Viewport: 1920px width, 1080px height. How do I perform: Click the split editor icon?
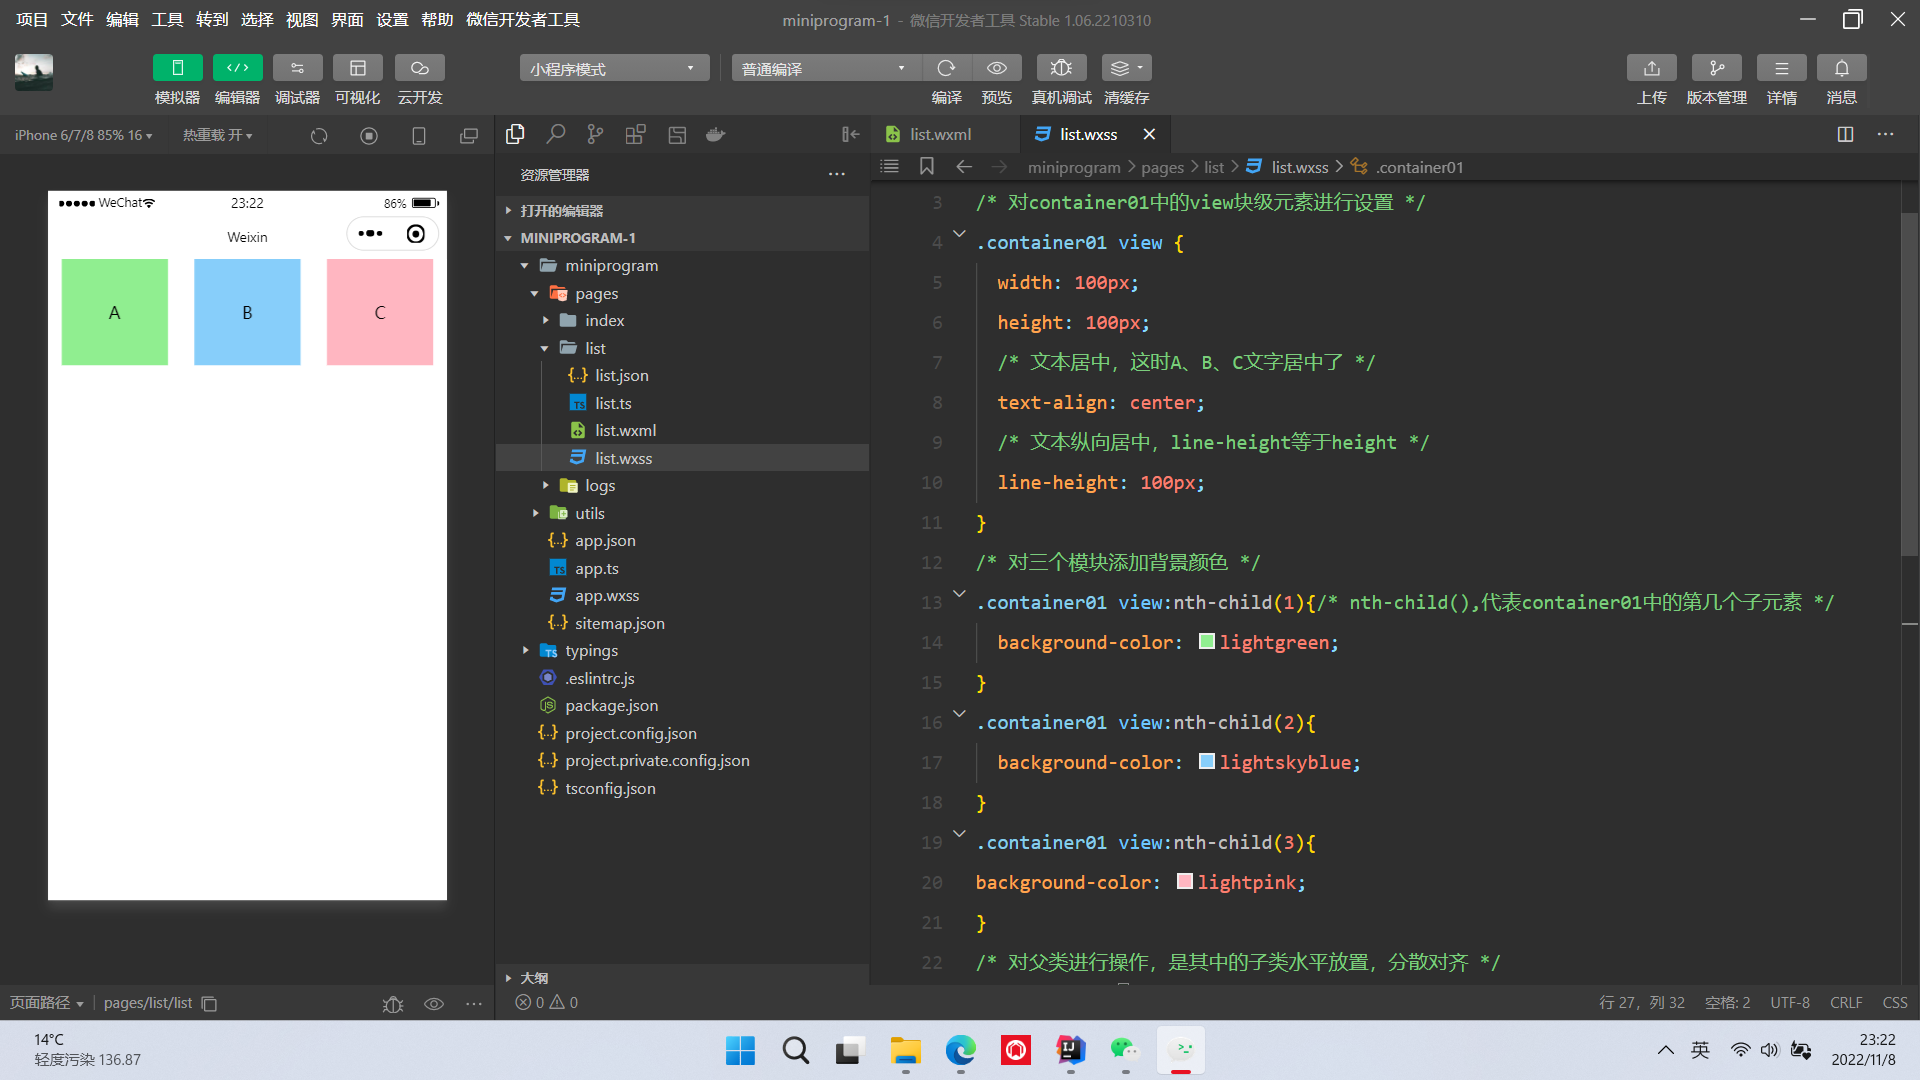point(1845,134)
